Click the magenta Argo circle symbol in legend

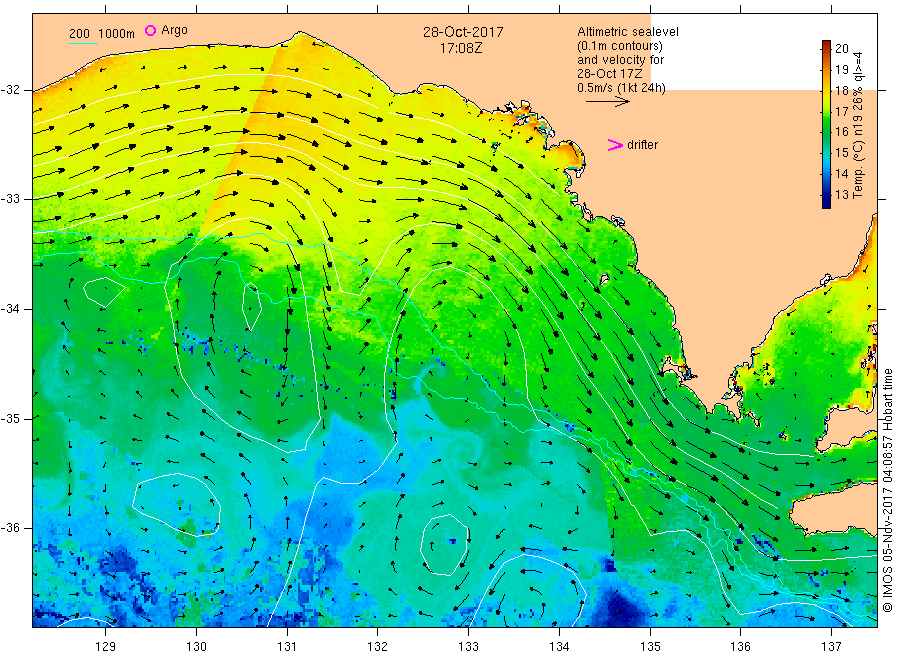coord(150,30)
